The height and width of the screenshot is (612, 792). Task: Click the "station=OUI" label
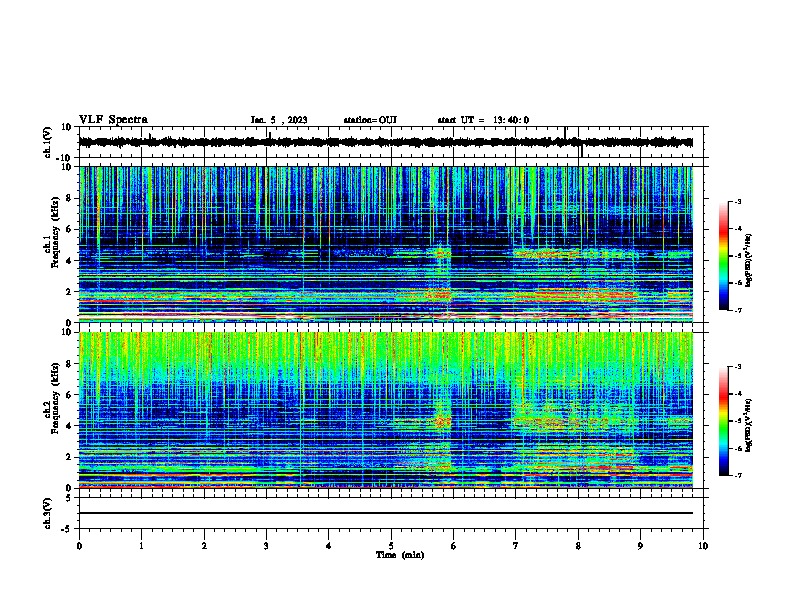point(370,120)
